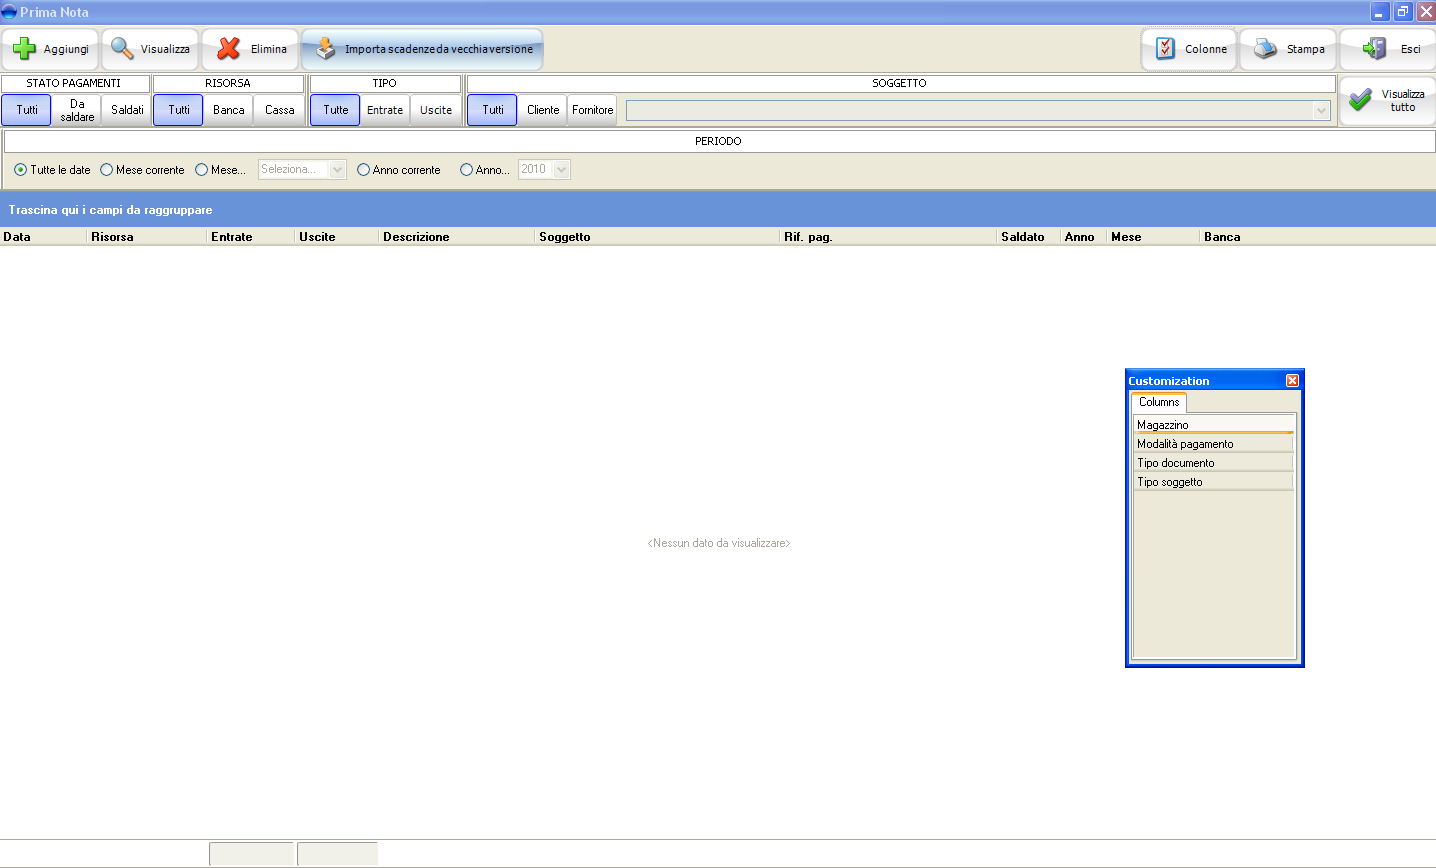Screen dimensions: 1436x868
Task: Sort by the Entrate column header
Action: coord(251,237)
